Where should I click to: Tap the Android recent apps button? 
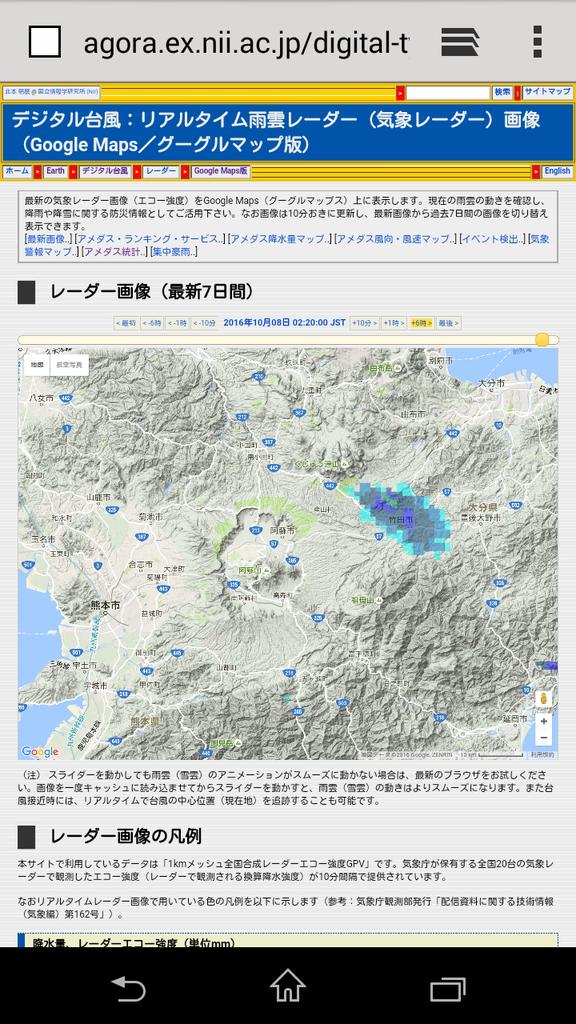tap(448, 989)
